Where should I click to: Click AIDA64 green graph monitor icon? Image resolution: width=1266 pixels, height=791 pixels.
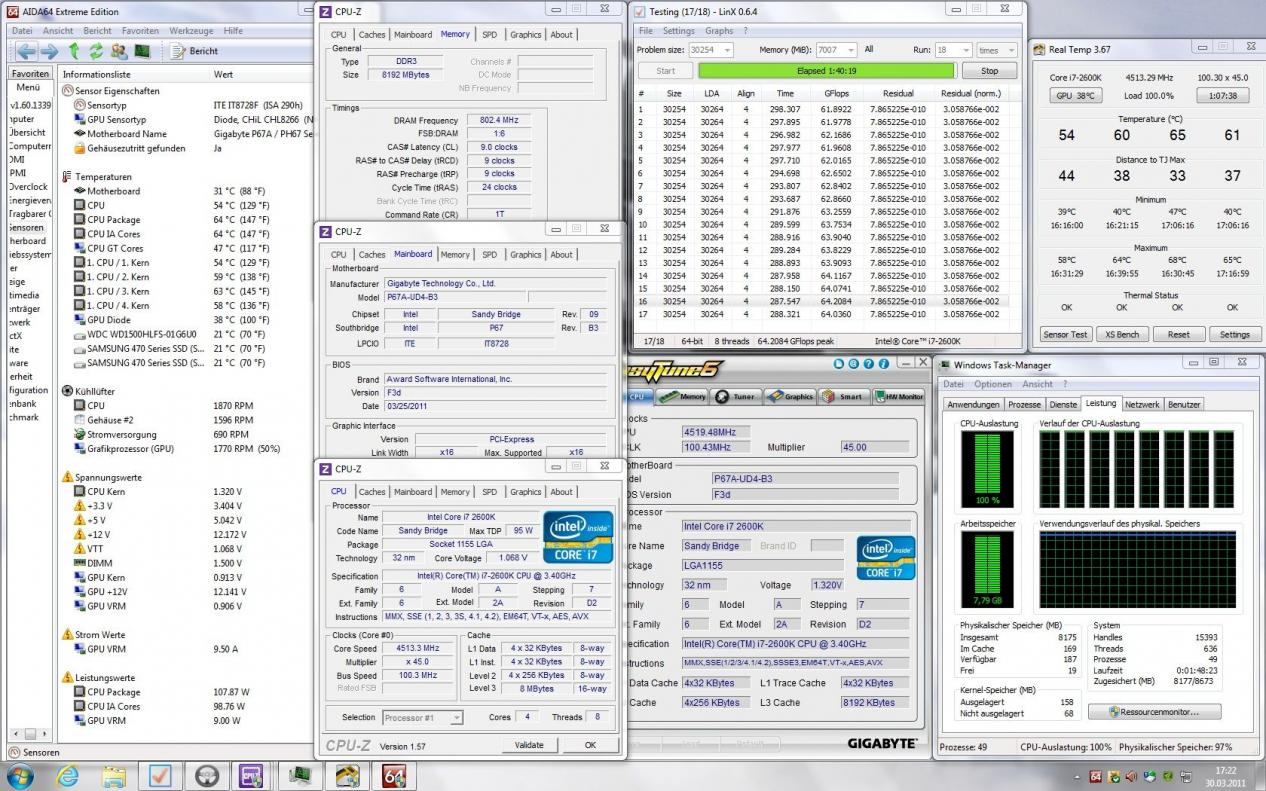tap(142, 51)
